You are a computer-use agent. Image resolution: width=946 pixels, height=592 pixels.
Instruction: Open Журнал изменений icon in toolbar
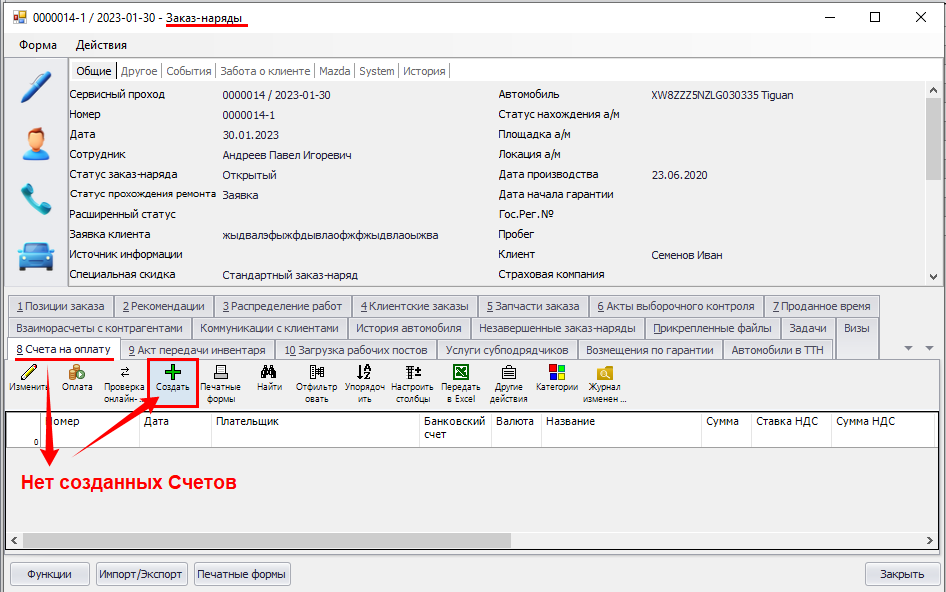606,373
